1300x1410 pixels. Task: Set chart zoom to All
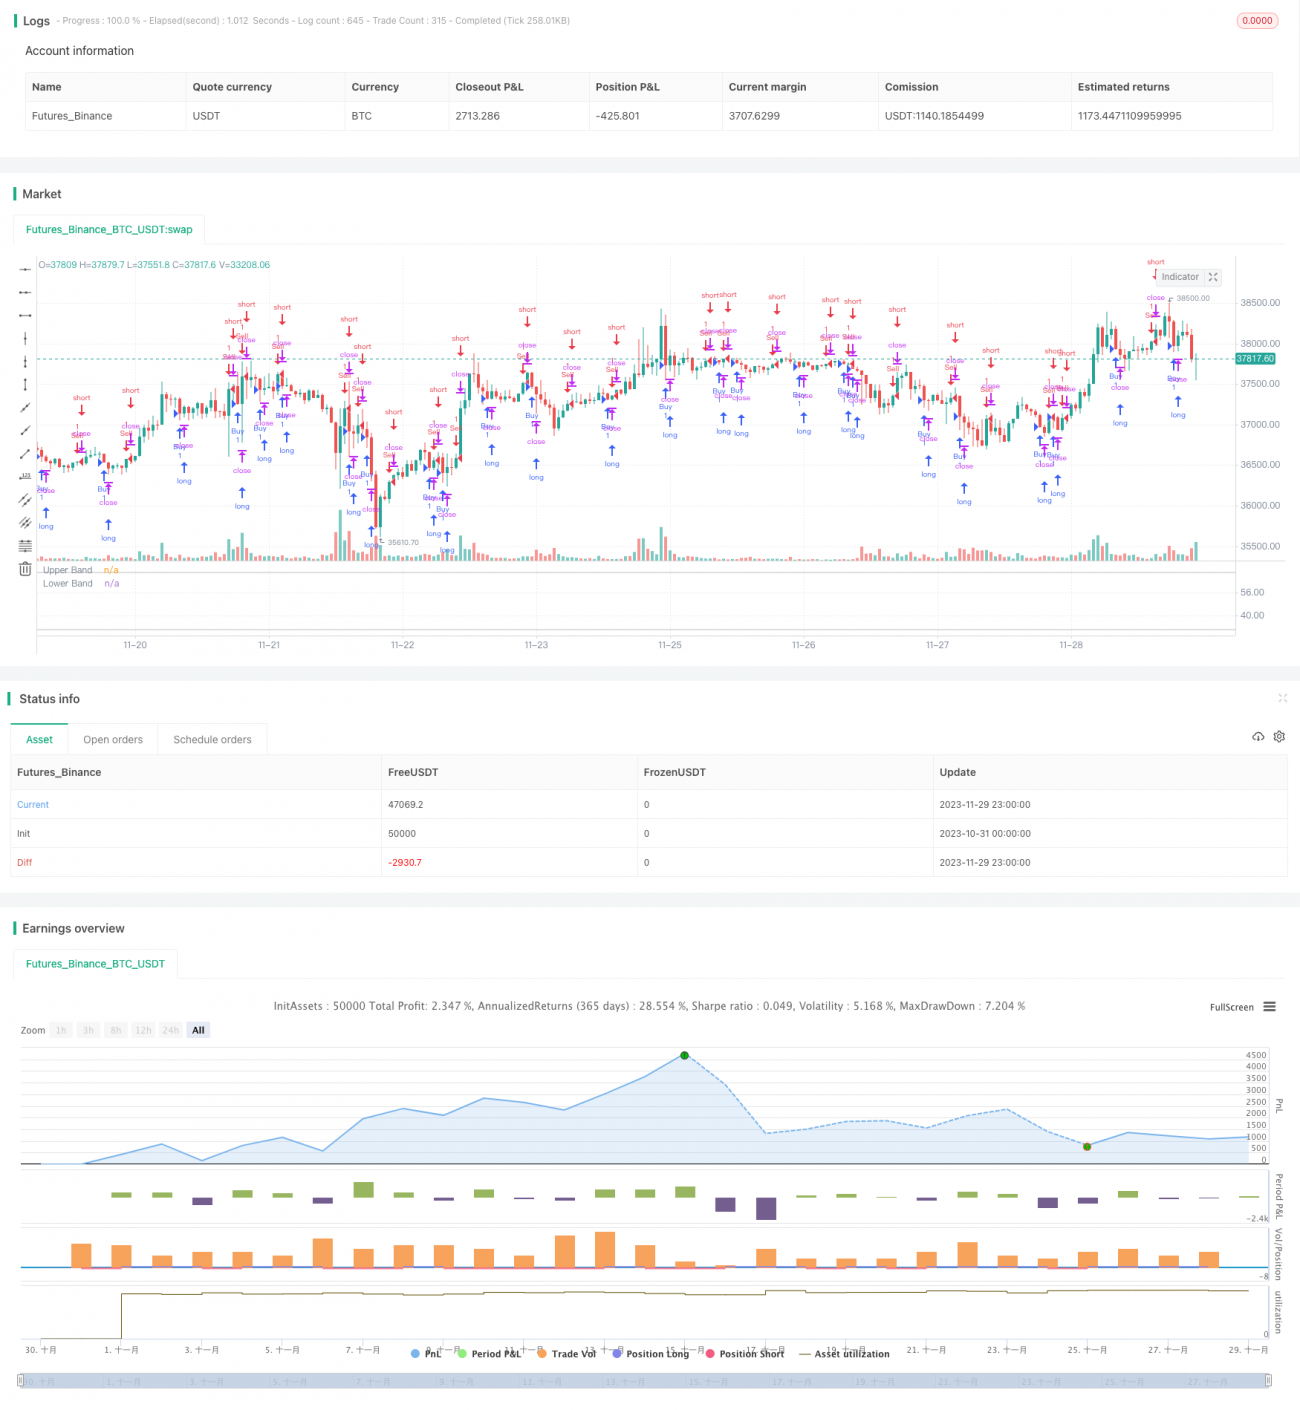click(x=198, y=1030)
